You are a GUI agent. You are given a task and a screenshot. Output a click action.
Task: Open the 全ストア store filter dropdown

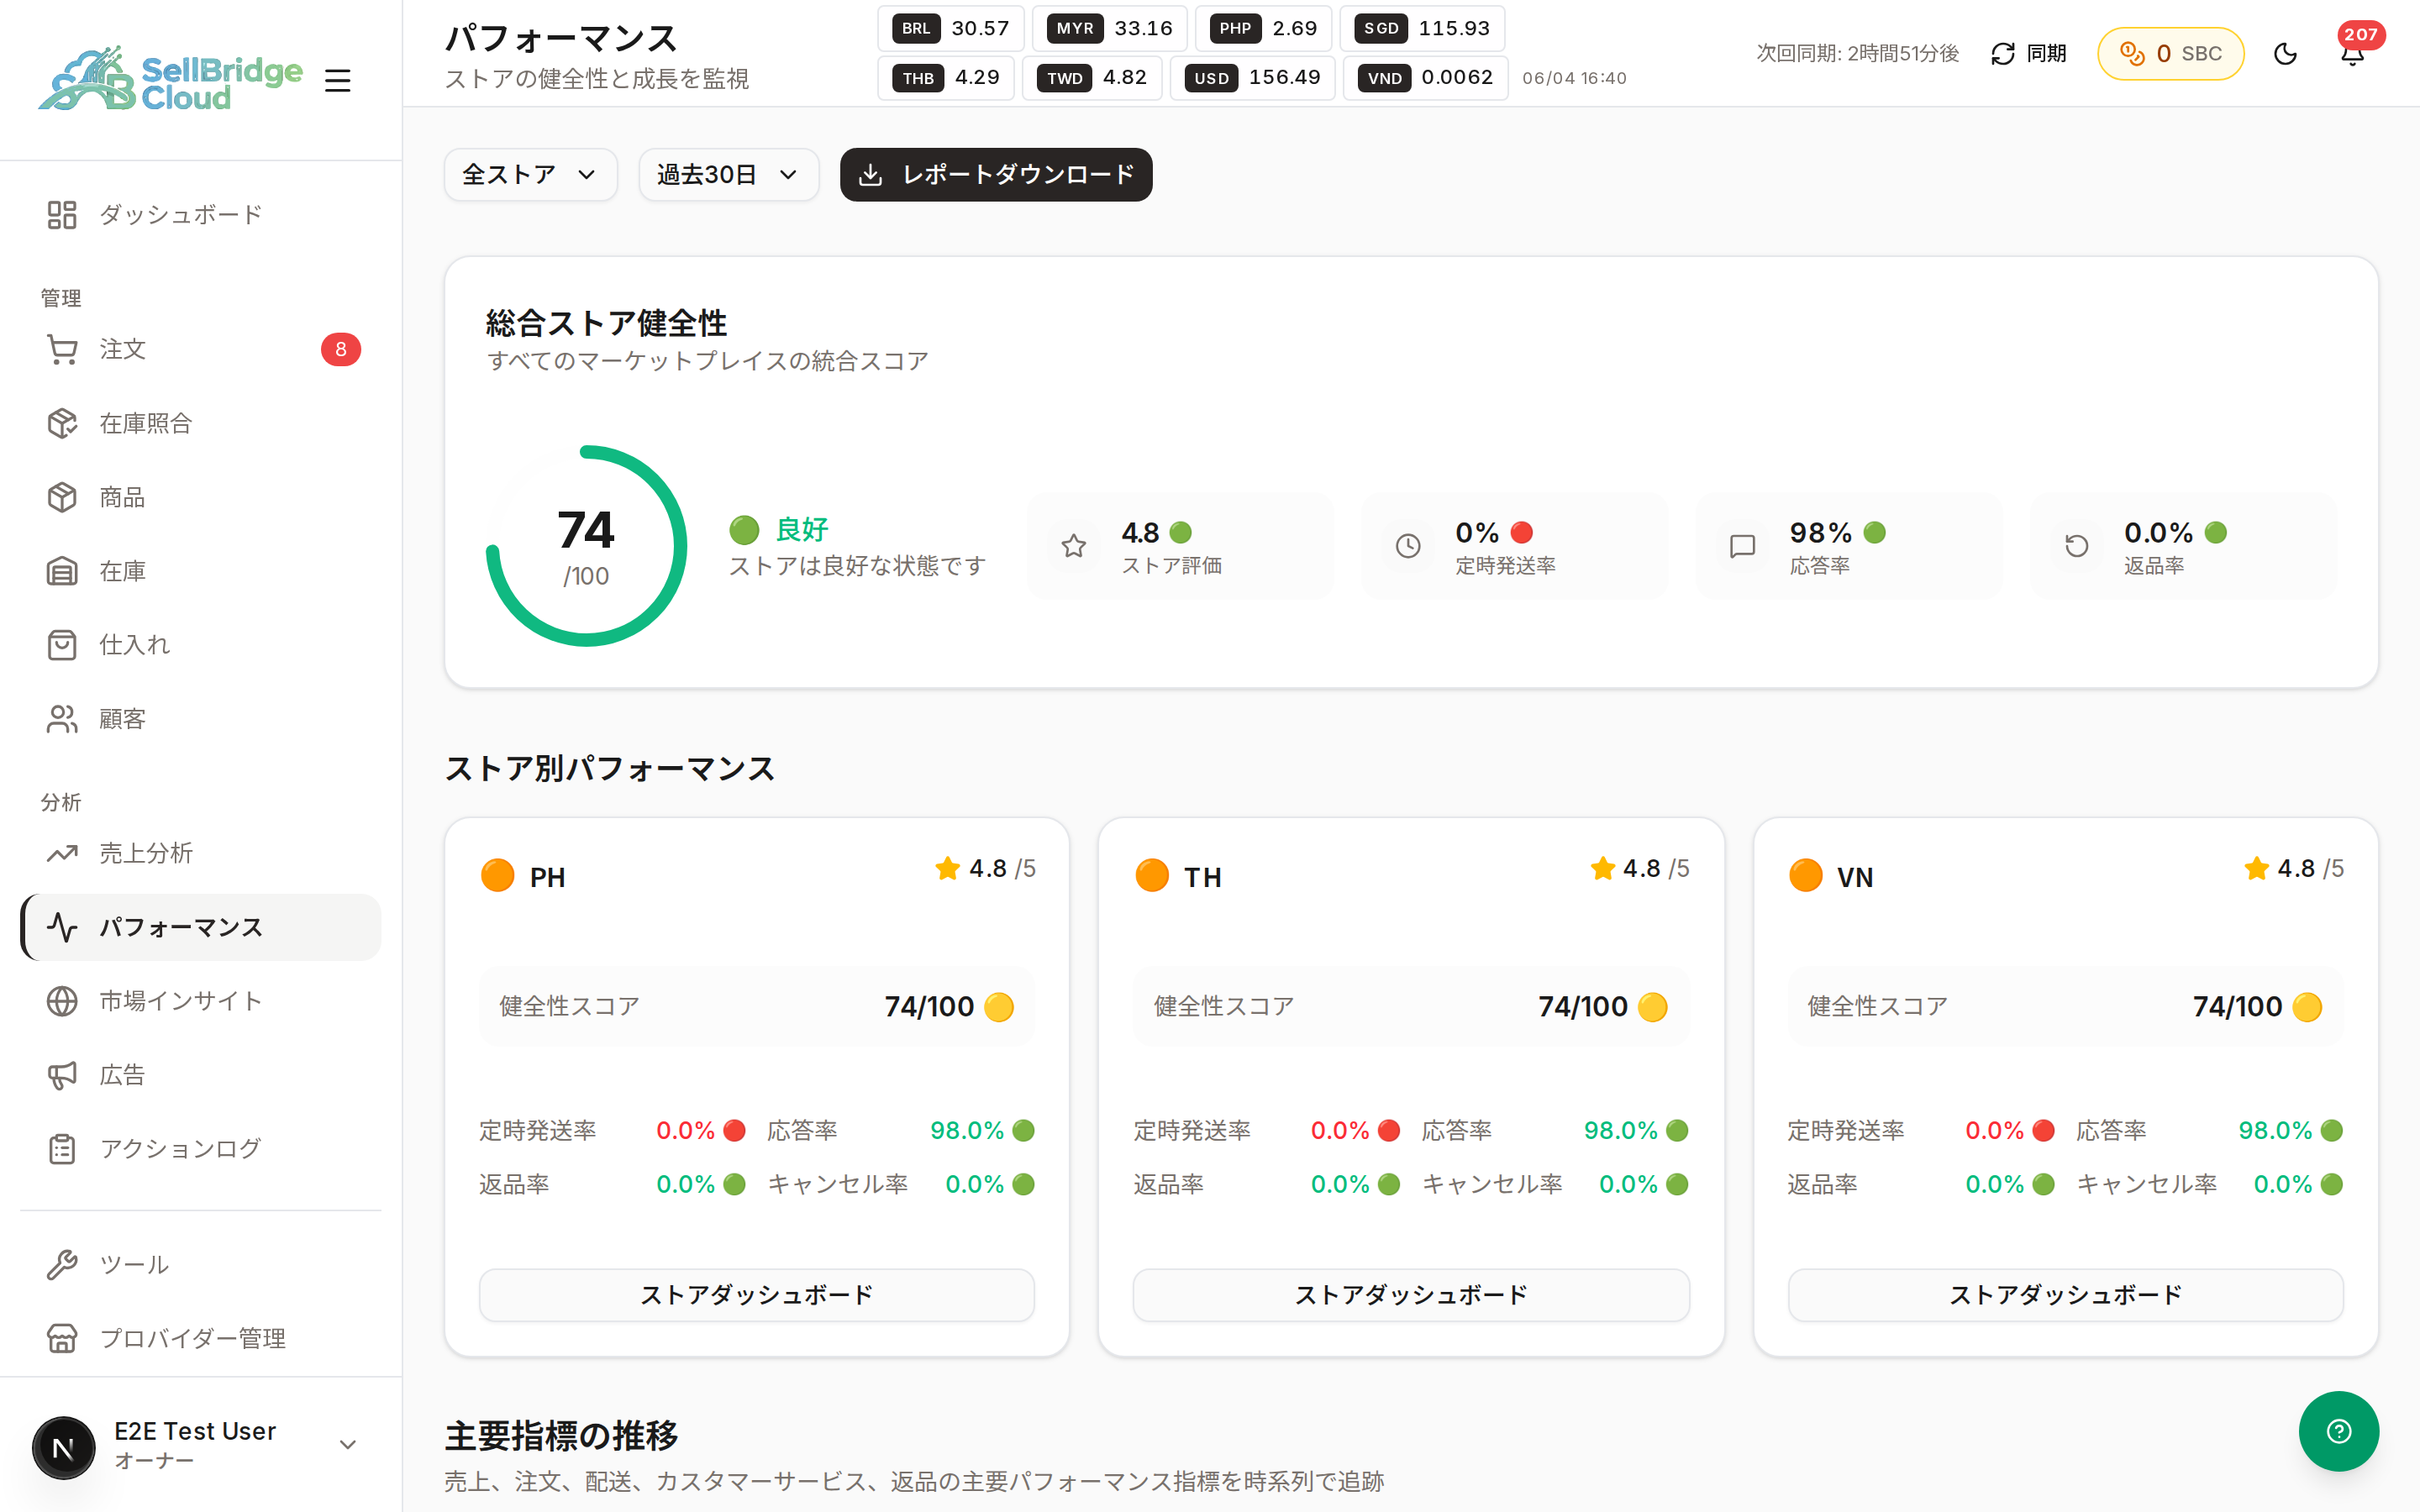tap(530, 175)
